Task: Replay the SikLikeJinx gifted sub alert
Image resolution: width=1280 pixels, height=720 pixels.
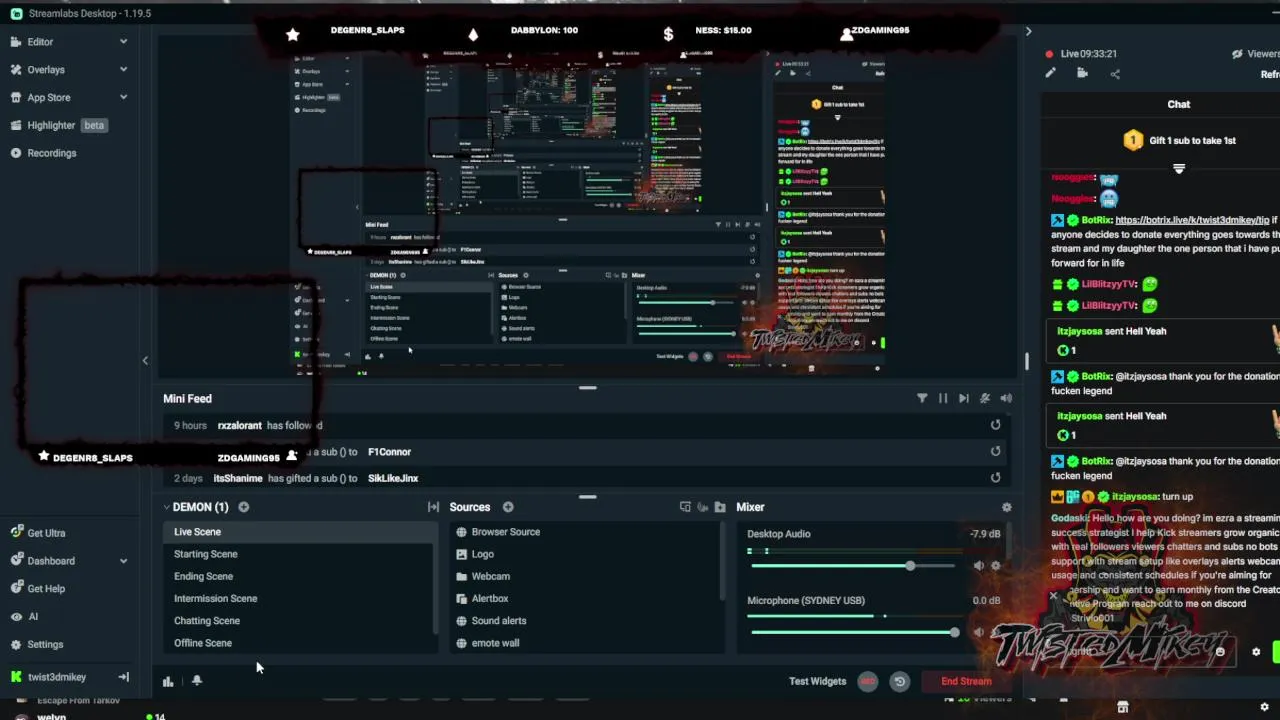Action: [x=995, y=477]
